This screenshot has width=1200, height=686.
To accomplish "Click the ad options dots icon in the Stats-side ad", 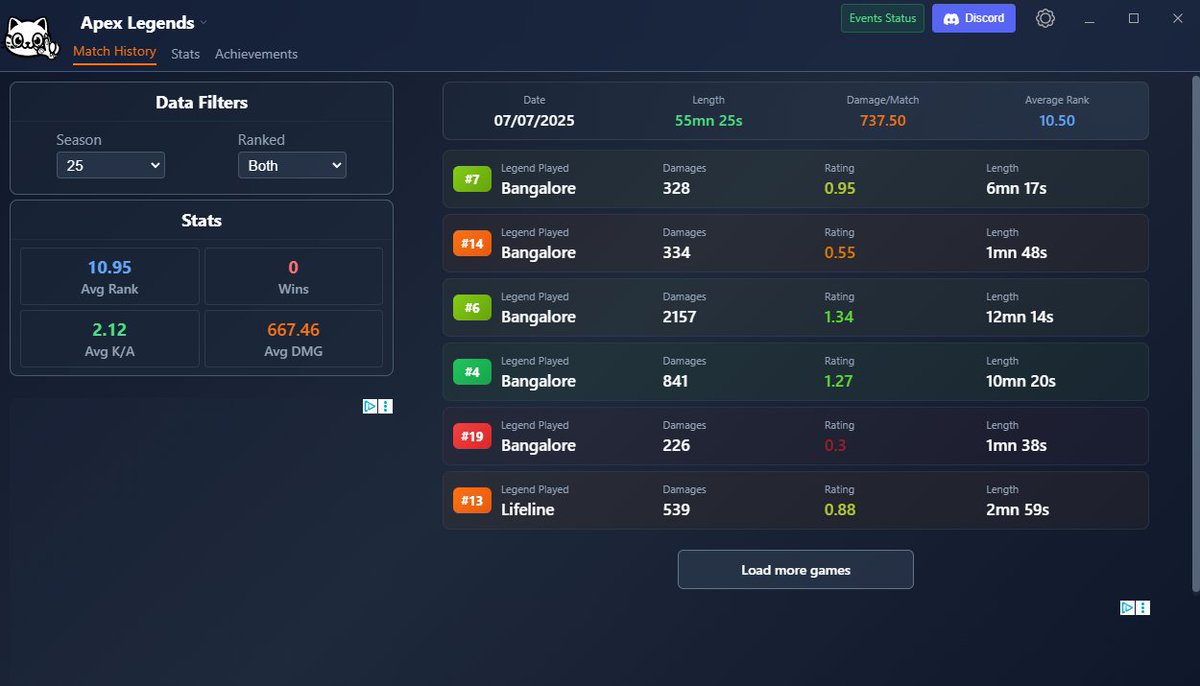I will (386, 406).
